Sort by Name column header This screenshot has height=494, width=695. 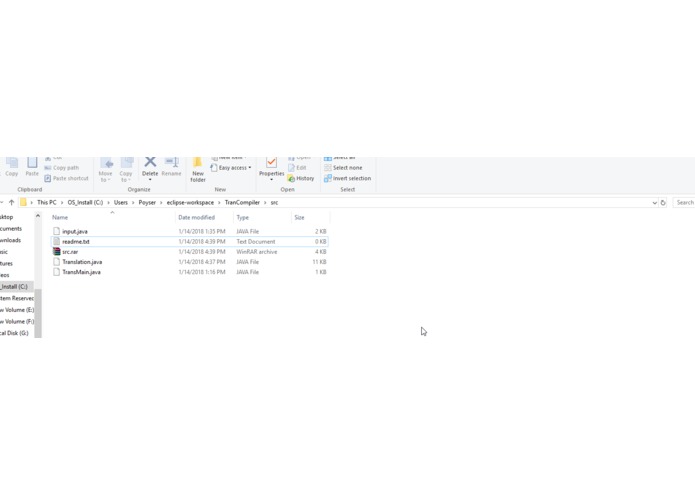tap(60, 218)
